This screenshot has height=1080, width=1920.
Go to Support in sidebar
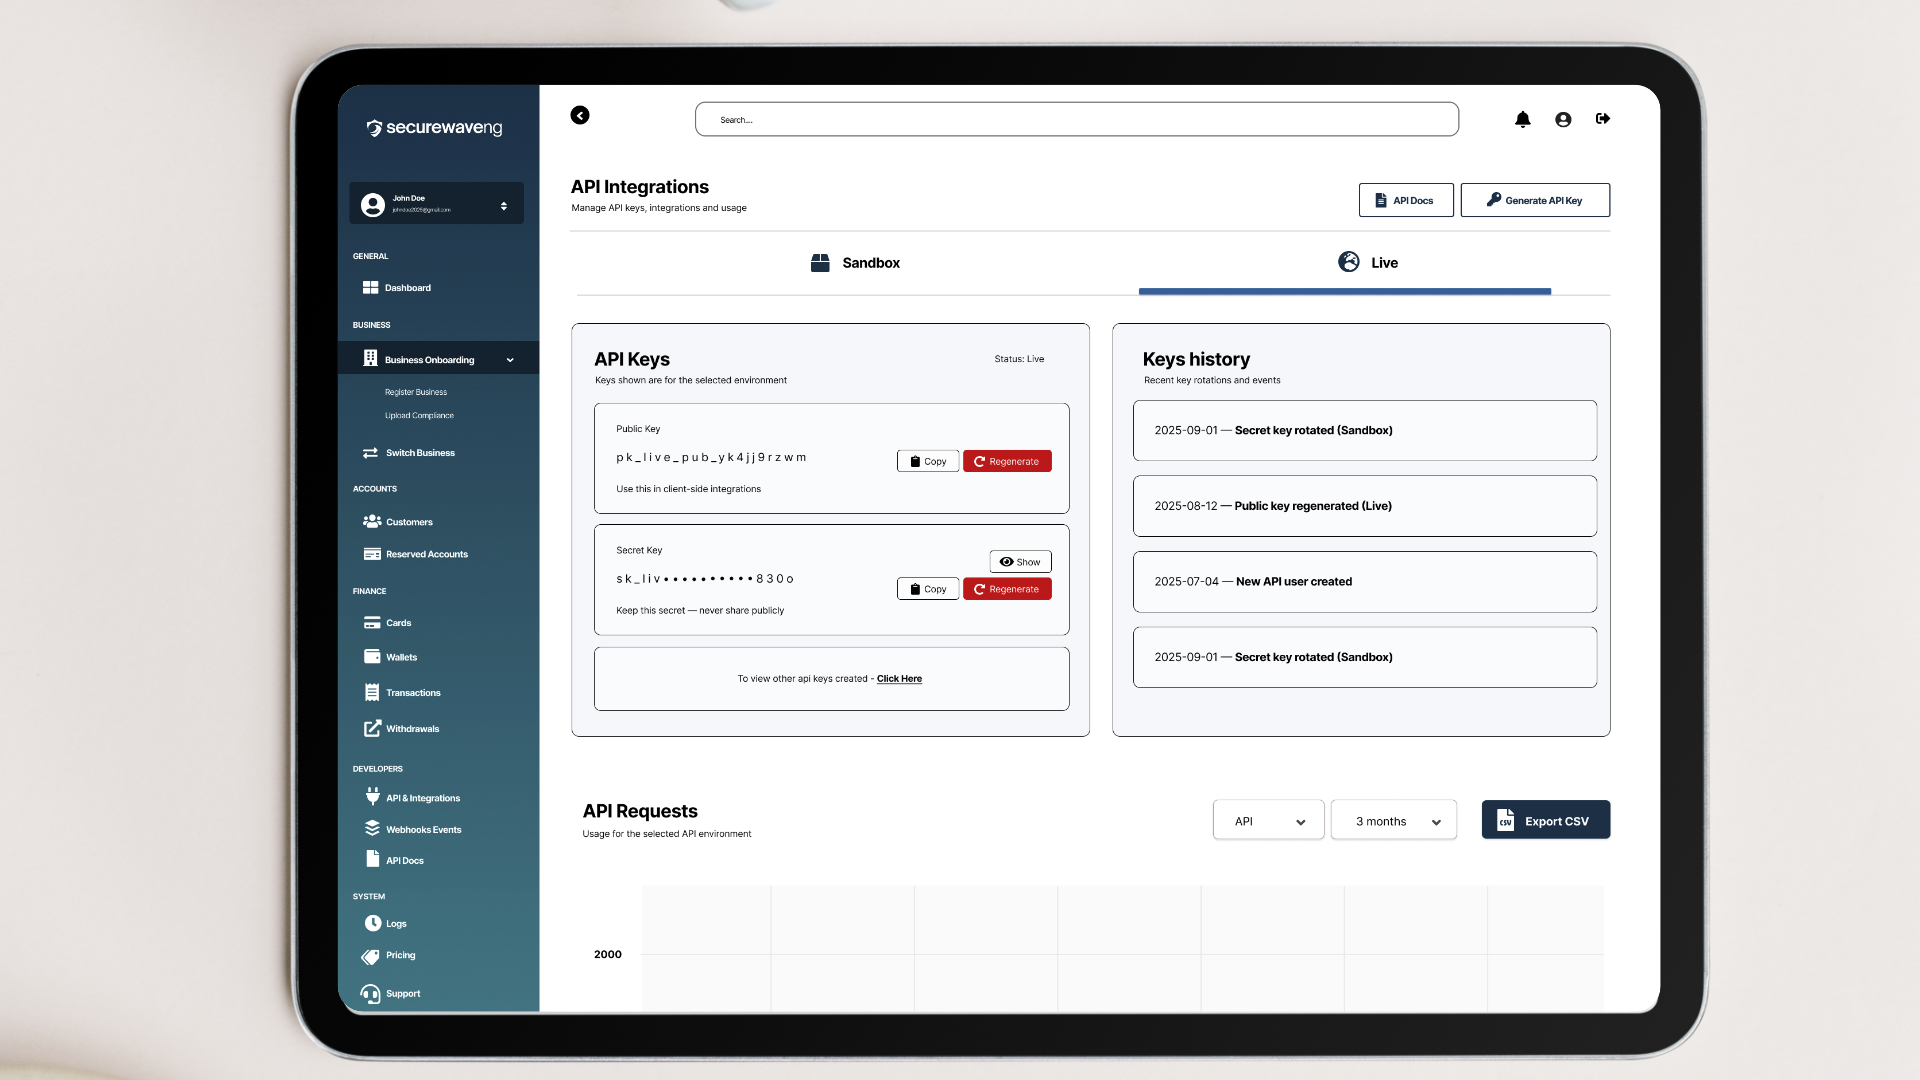pyautogui.click(x=402, y=994)
